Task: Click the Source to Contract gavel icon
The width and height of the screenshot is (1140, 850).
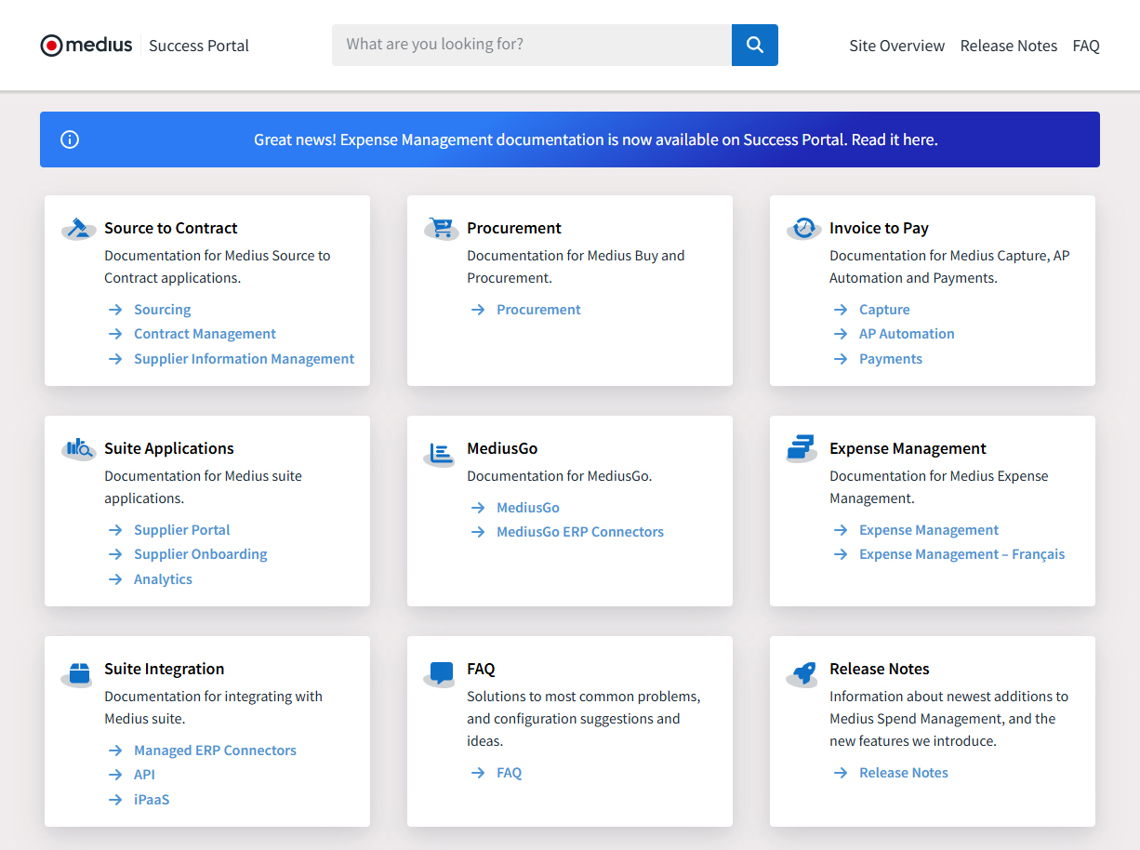Action: tap(78, 227)
